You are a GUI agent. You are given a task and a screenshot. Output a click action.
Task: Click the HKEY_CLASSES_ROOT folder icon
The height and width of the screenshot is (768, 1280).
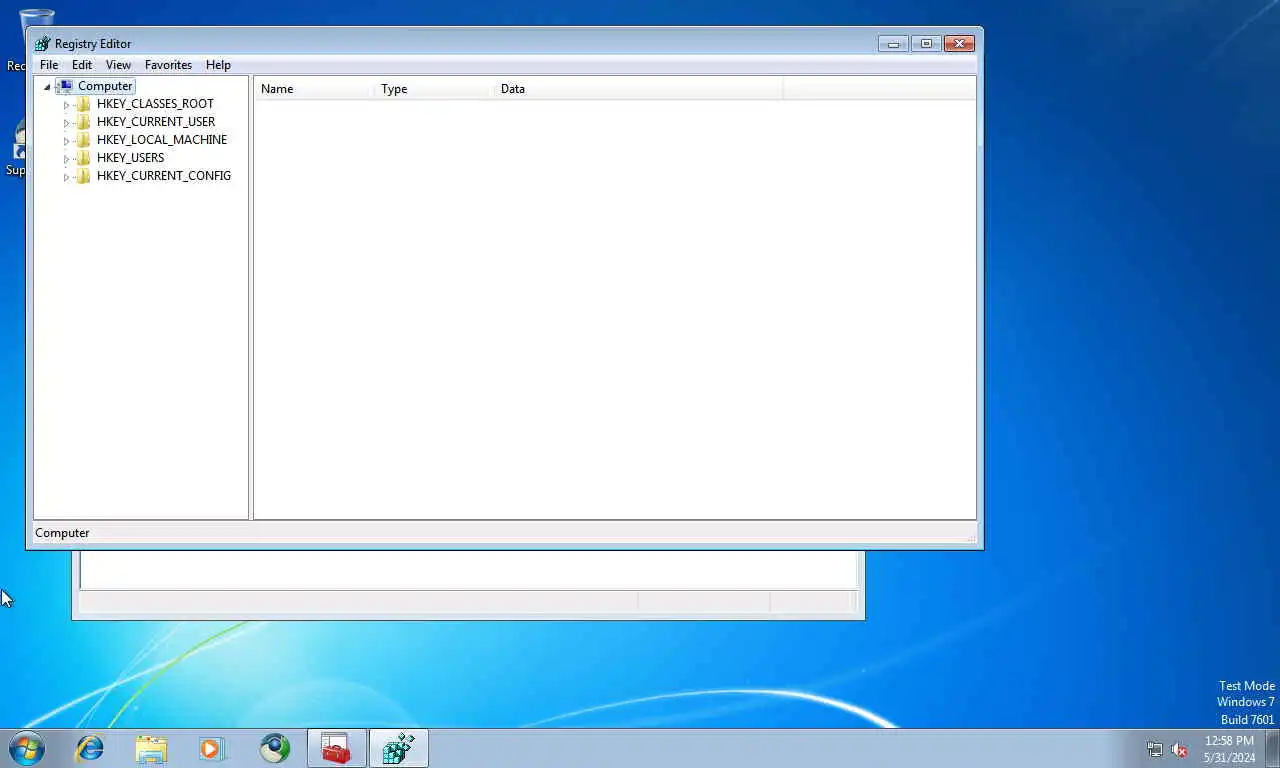[x=83, y=104]
